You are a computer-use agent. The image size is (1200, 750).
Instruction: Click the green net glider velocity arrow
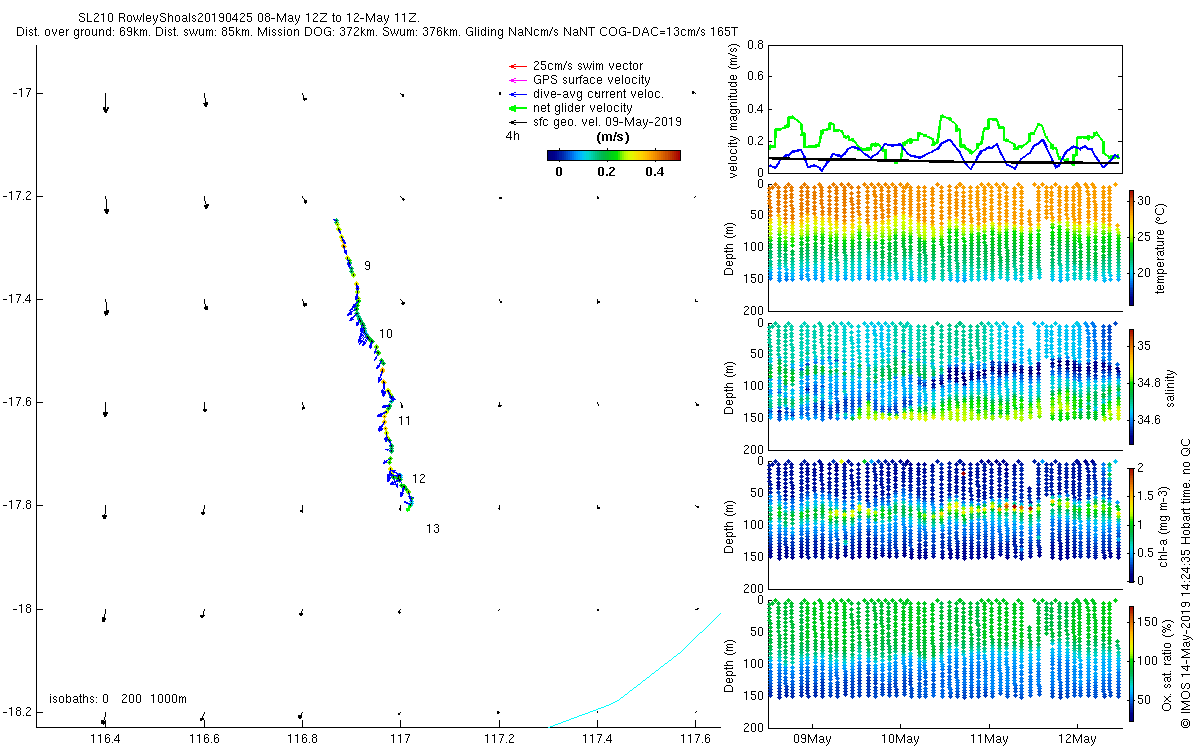coord(517,107)
